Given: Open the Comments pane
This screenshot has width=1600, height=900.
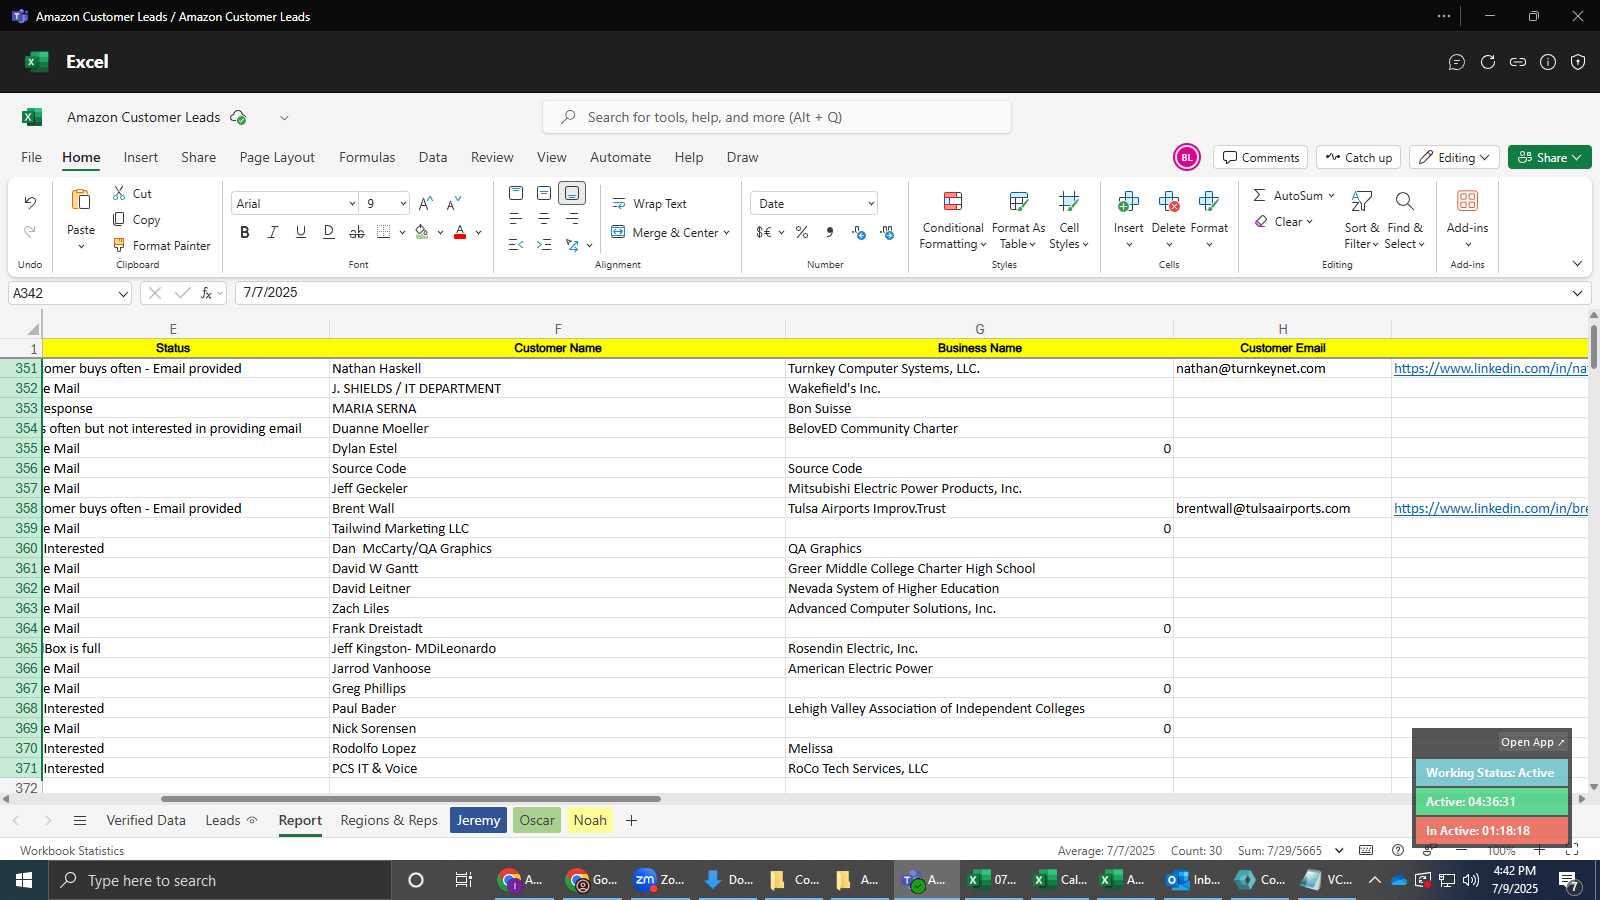Looking at the screenshot, I should coord(1261,157).
